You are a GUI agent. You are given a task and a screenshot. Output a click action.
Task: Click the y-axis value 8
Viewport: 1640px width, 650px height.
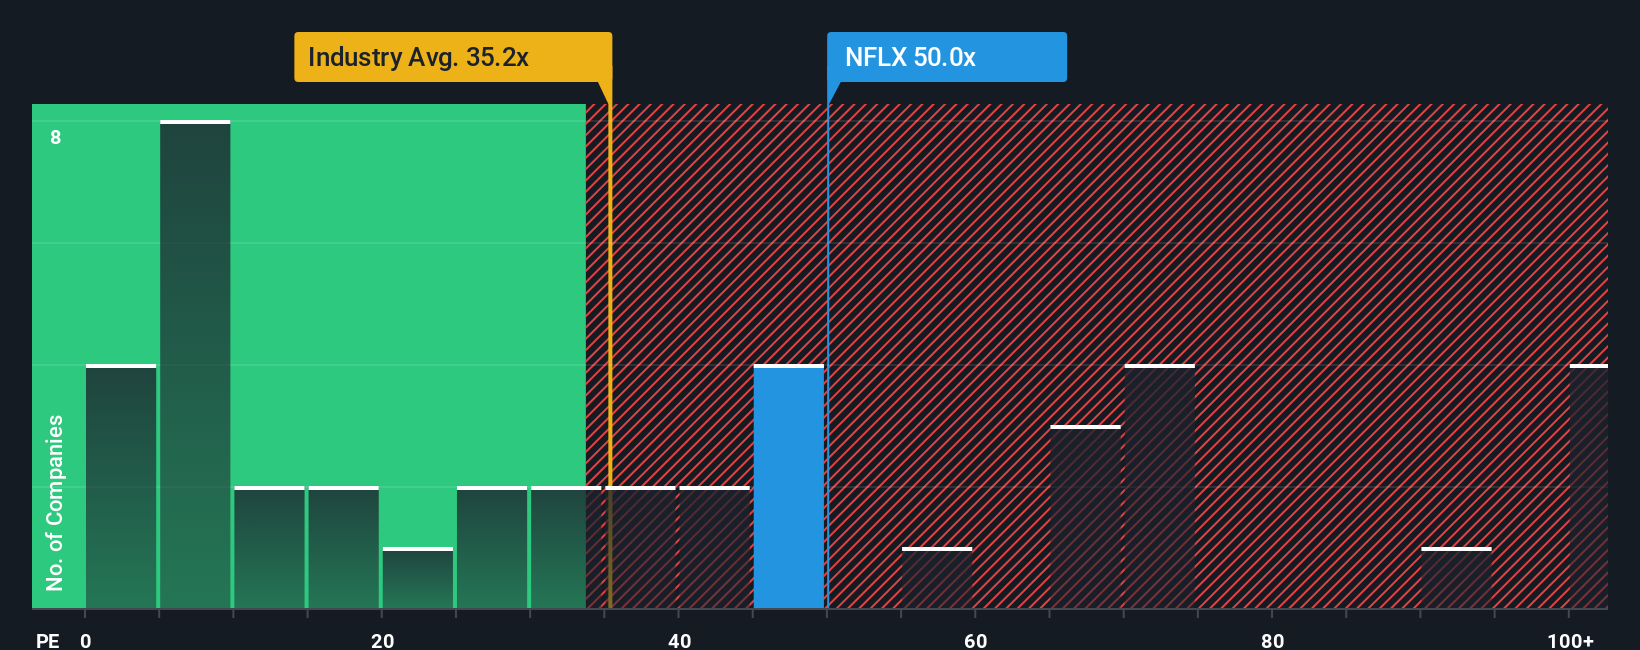point(56,137)
